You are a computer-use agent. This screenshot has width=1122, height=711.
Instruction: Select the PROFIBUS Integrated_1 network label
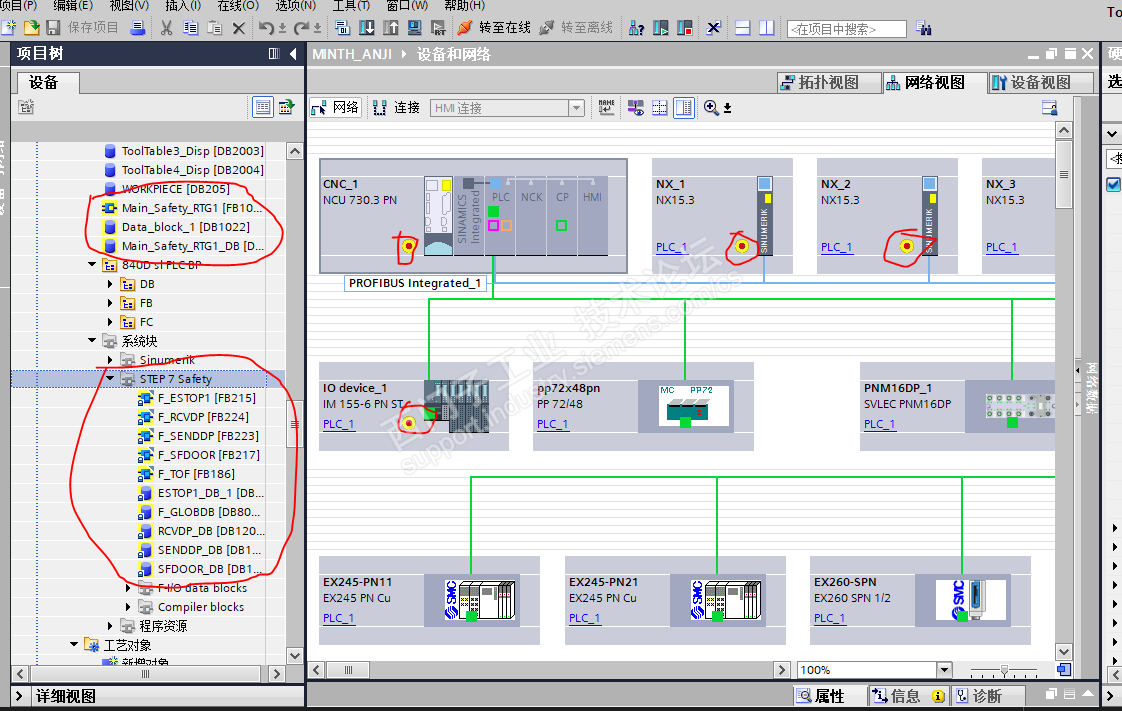point(415,283)
